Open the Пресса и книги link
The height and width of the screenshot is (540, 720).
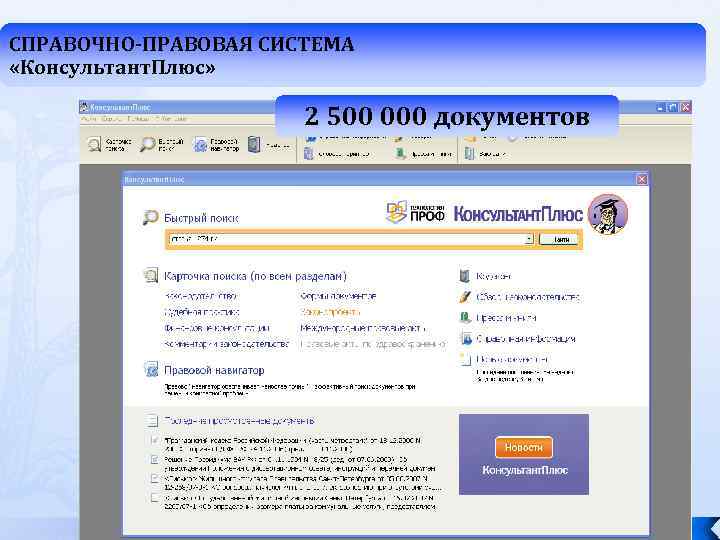pos(506,318)
